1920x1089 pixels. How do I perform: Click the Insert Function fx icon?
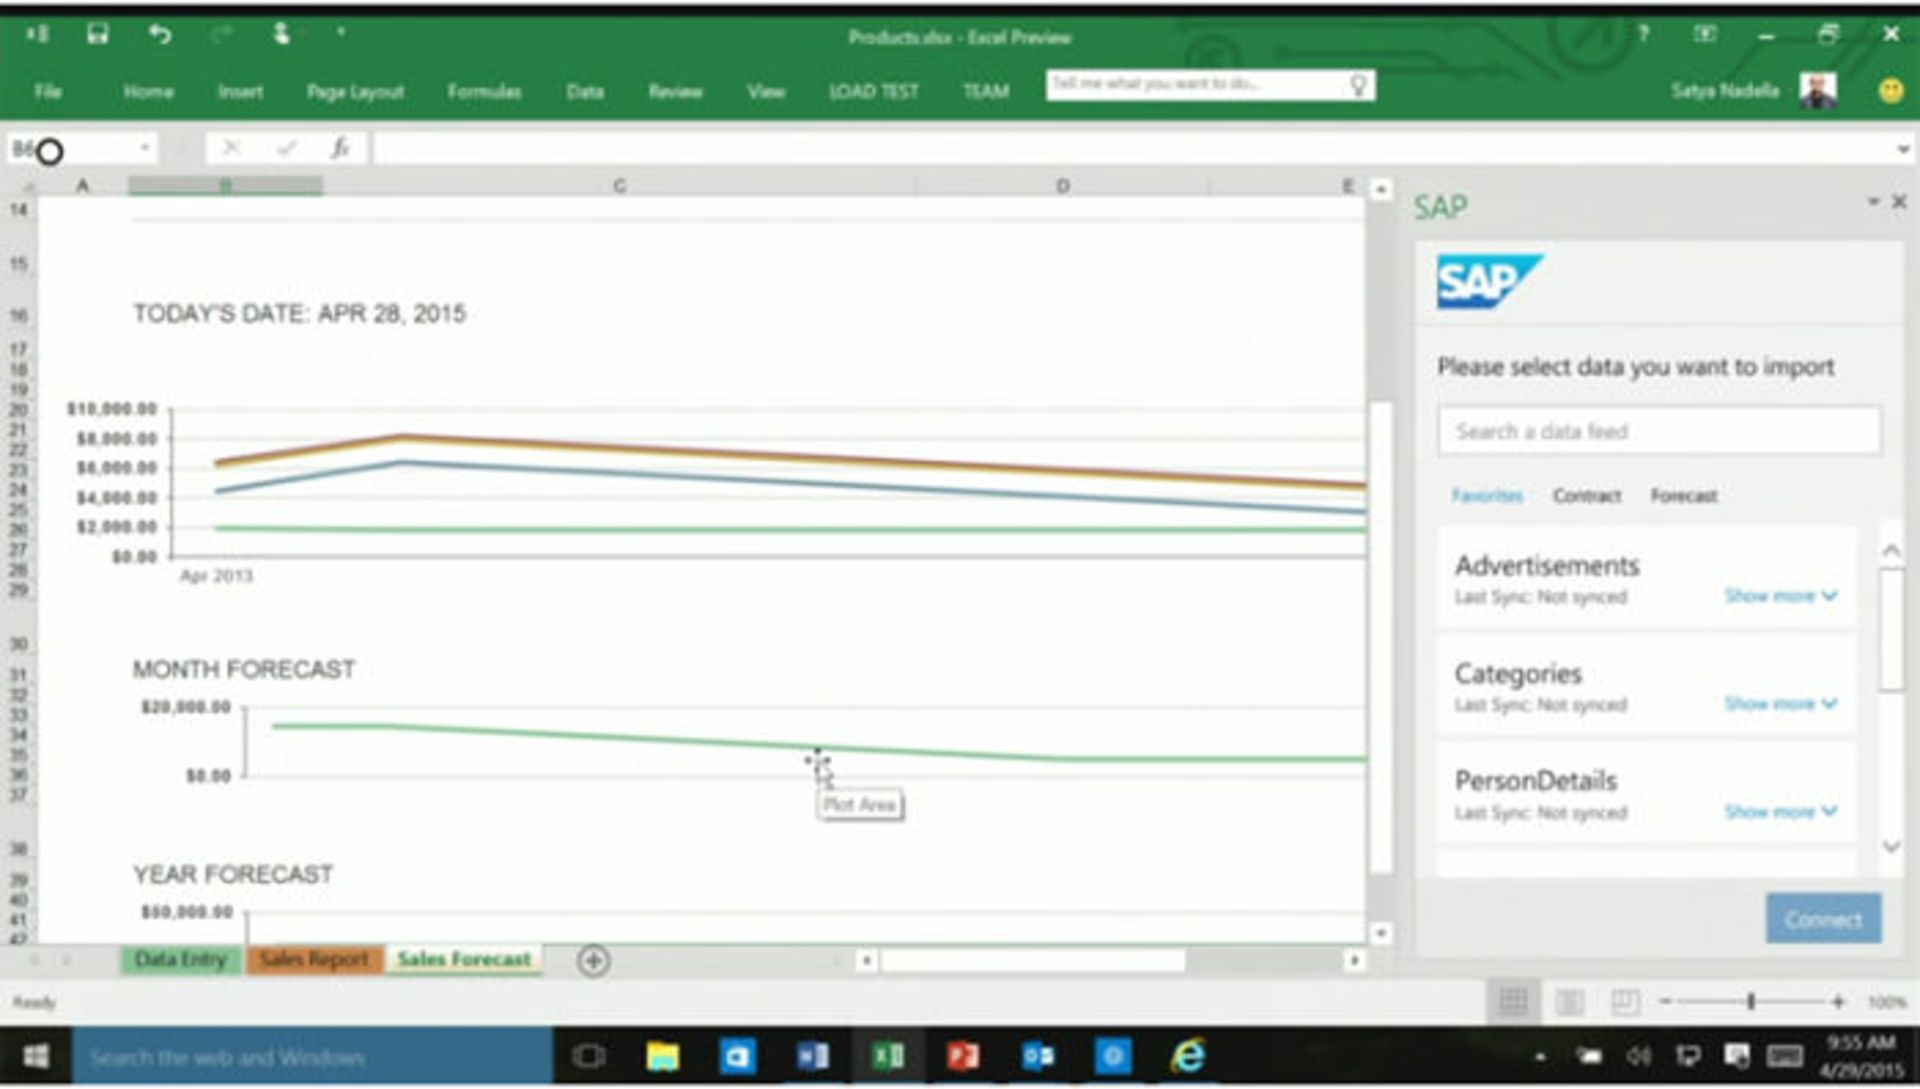coord(340,149)
